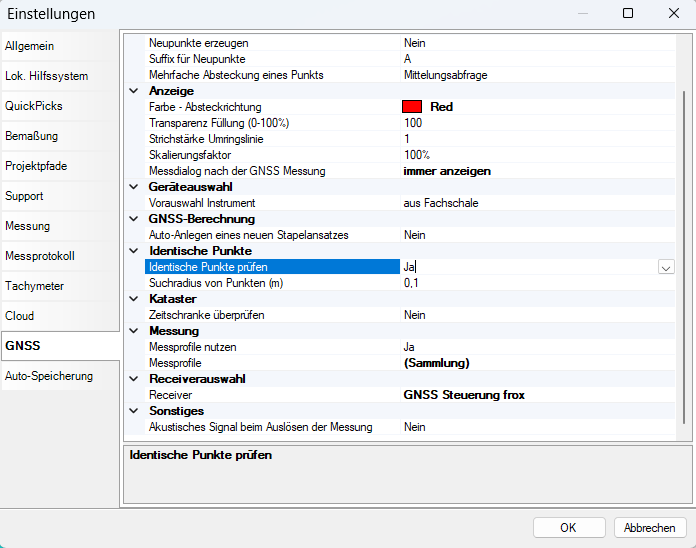Viewport: 696px width, 548px height.
Task: Open the Allgemein settings tab
Action: click(60, 46)
